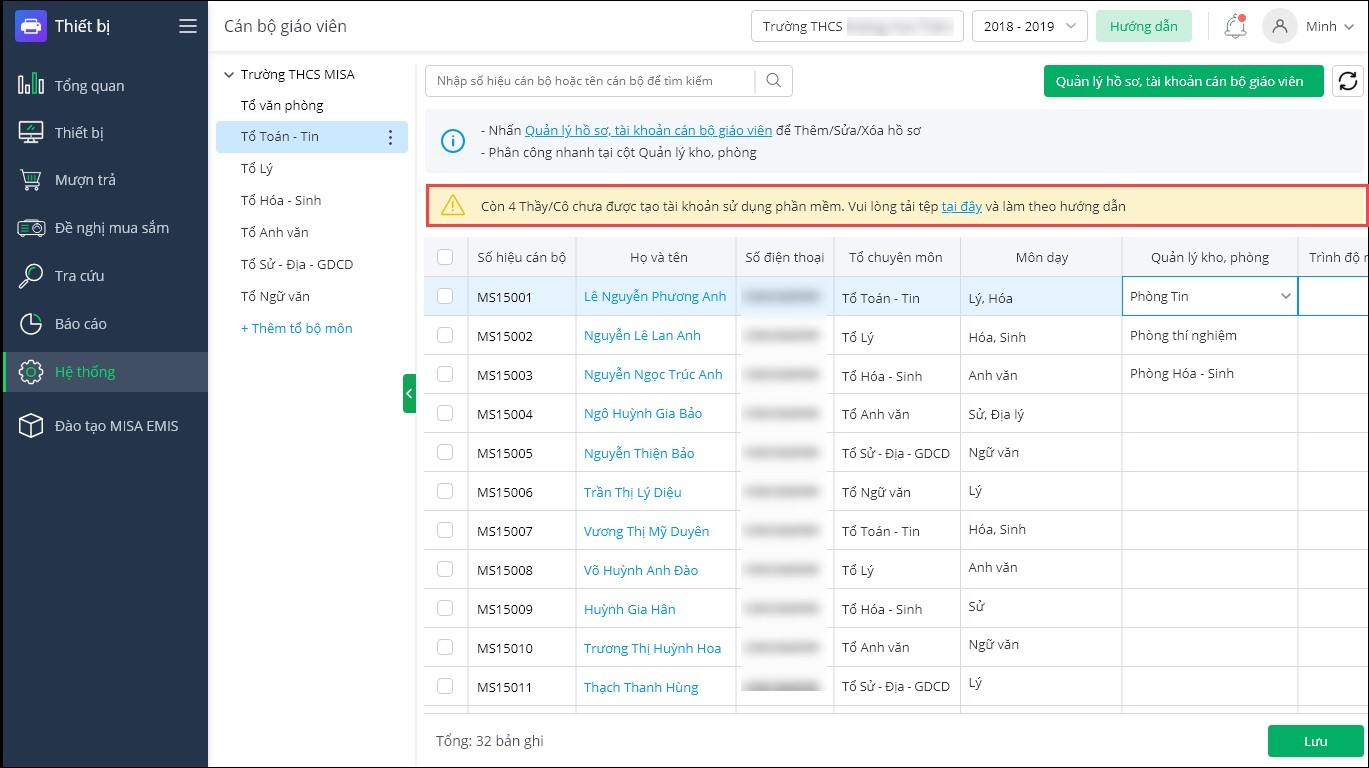Open the 2018 - 2019 school year dropdown

(1029, 27)
